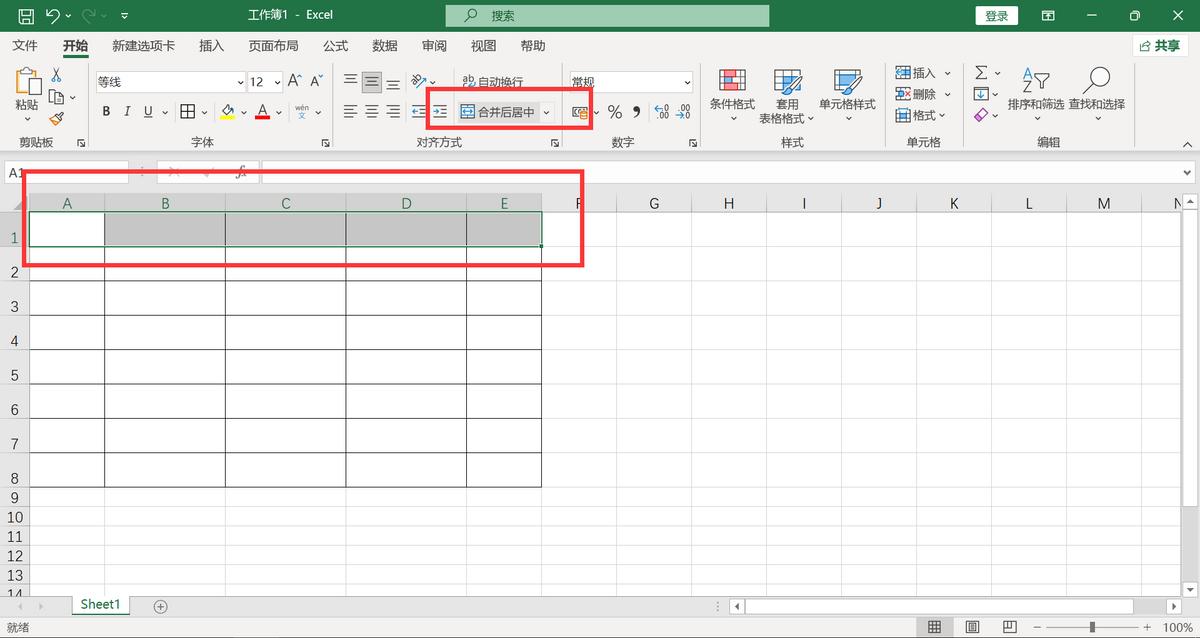Screen dimensions: 1200x638
Task: Toggle bold formatting on selected cells
Action: [106, 111]
